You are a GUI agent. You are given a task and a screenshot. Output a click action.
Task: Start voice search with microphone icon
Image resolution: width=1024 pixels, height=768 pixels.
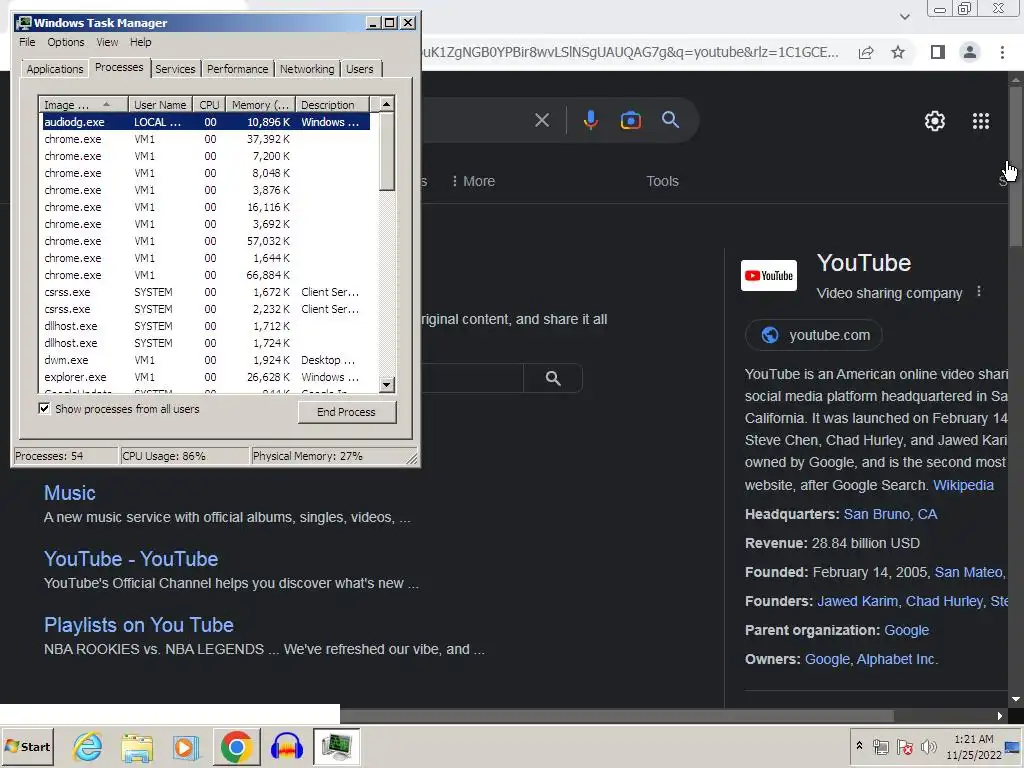point(590,120)
